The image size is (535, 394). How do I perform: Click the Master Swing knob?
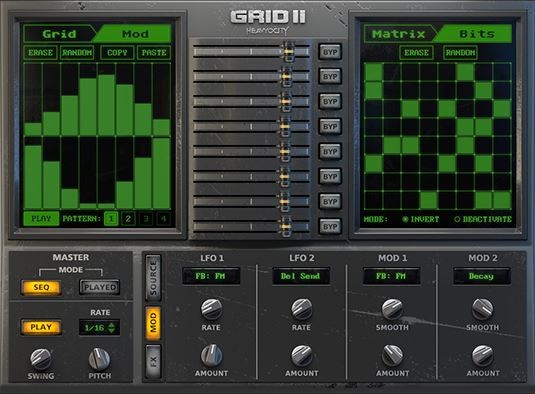[x=41, y=359]
